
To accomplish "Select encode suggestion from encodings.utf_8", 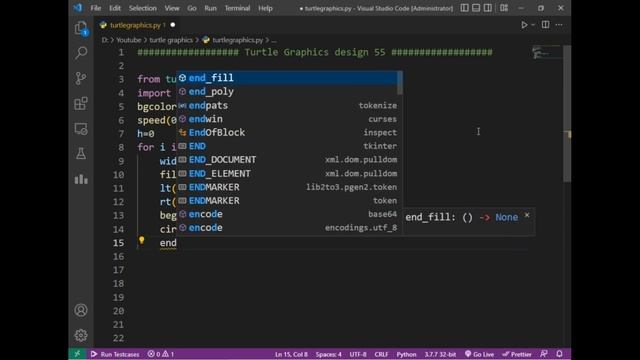I will click(287, 228).
